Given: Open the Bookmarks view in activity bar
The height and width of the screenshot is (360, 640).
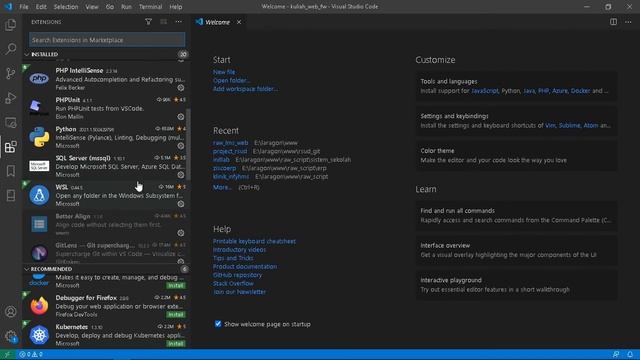Looking at the screenshot, I should 11,171.
